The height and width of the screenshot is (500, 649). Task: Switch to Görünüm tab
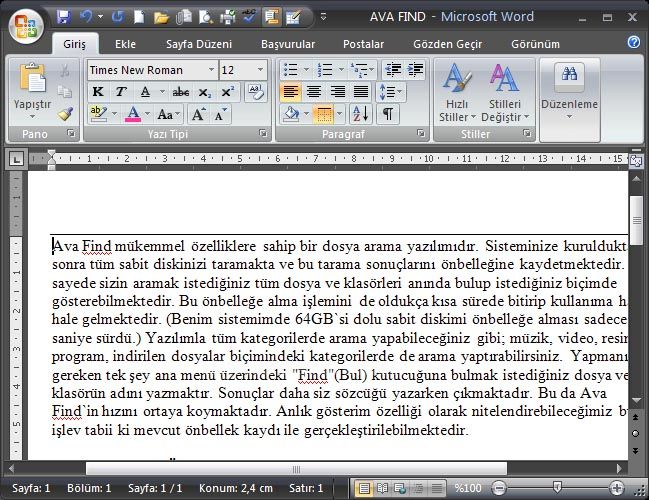point(536,44)
